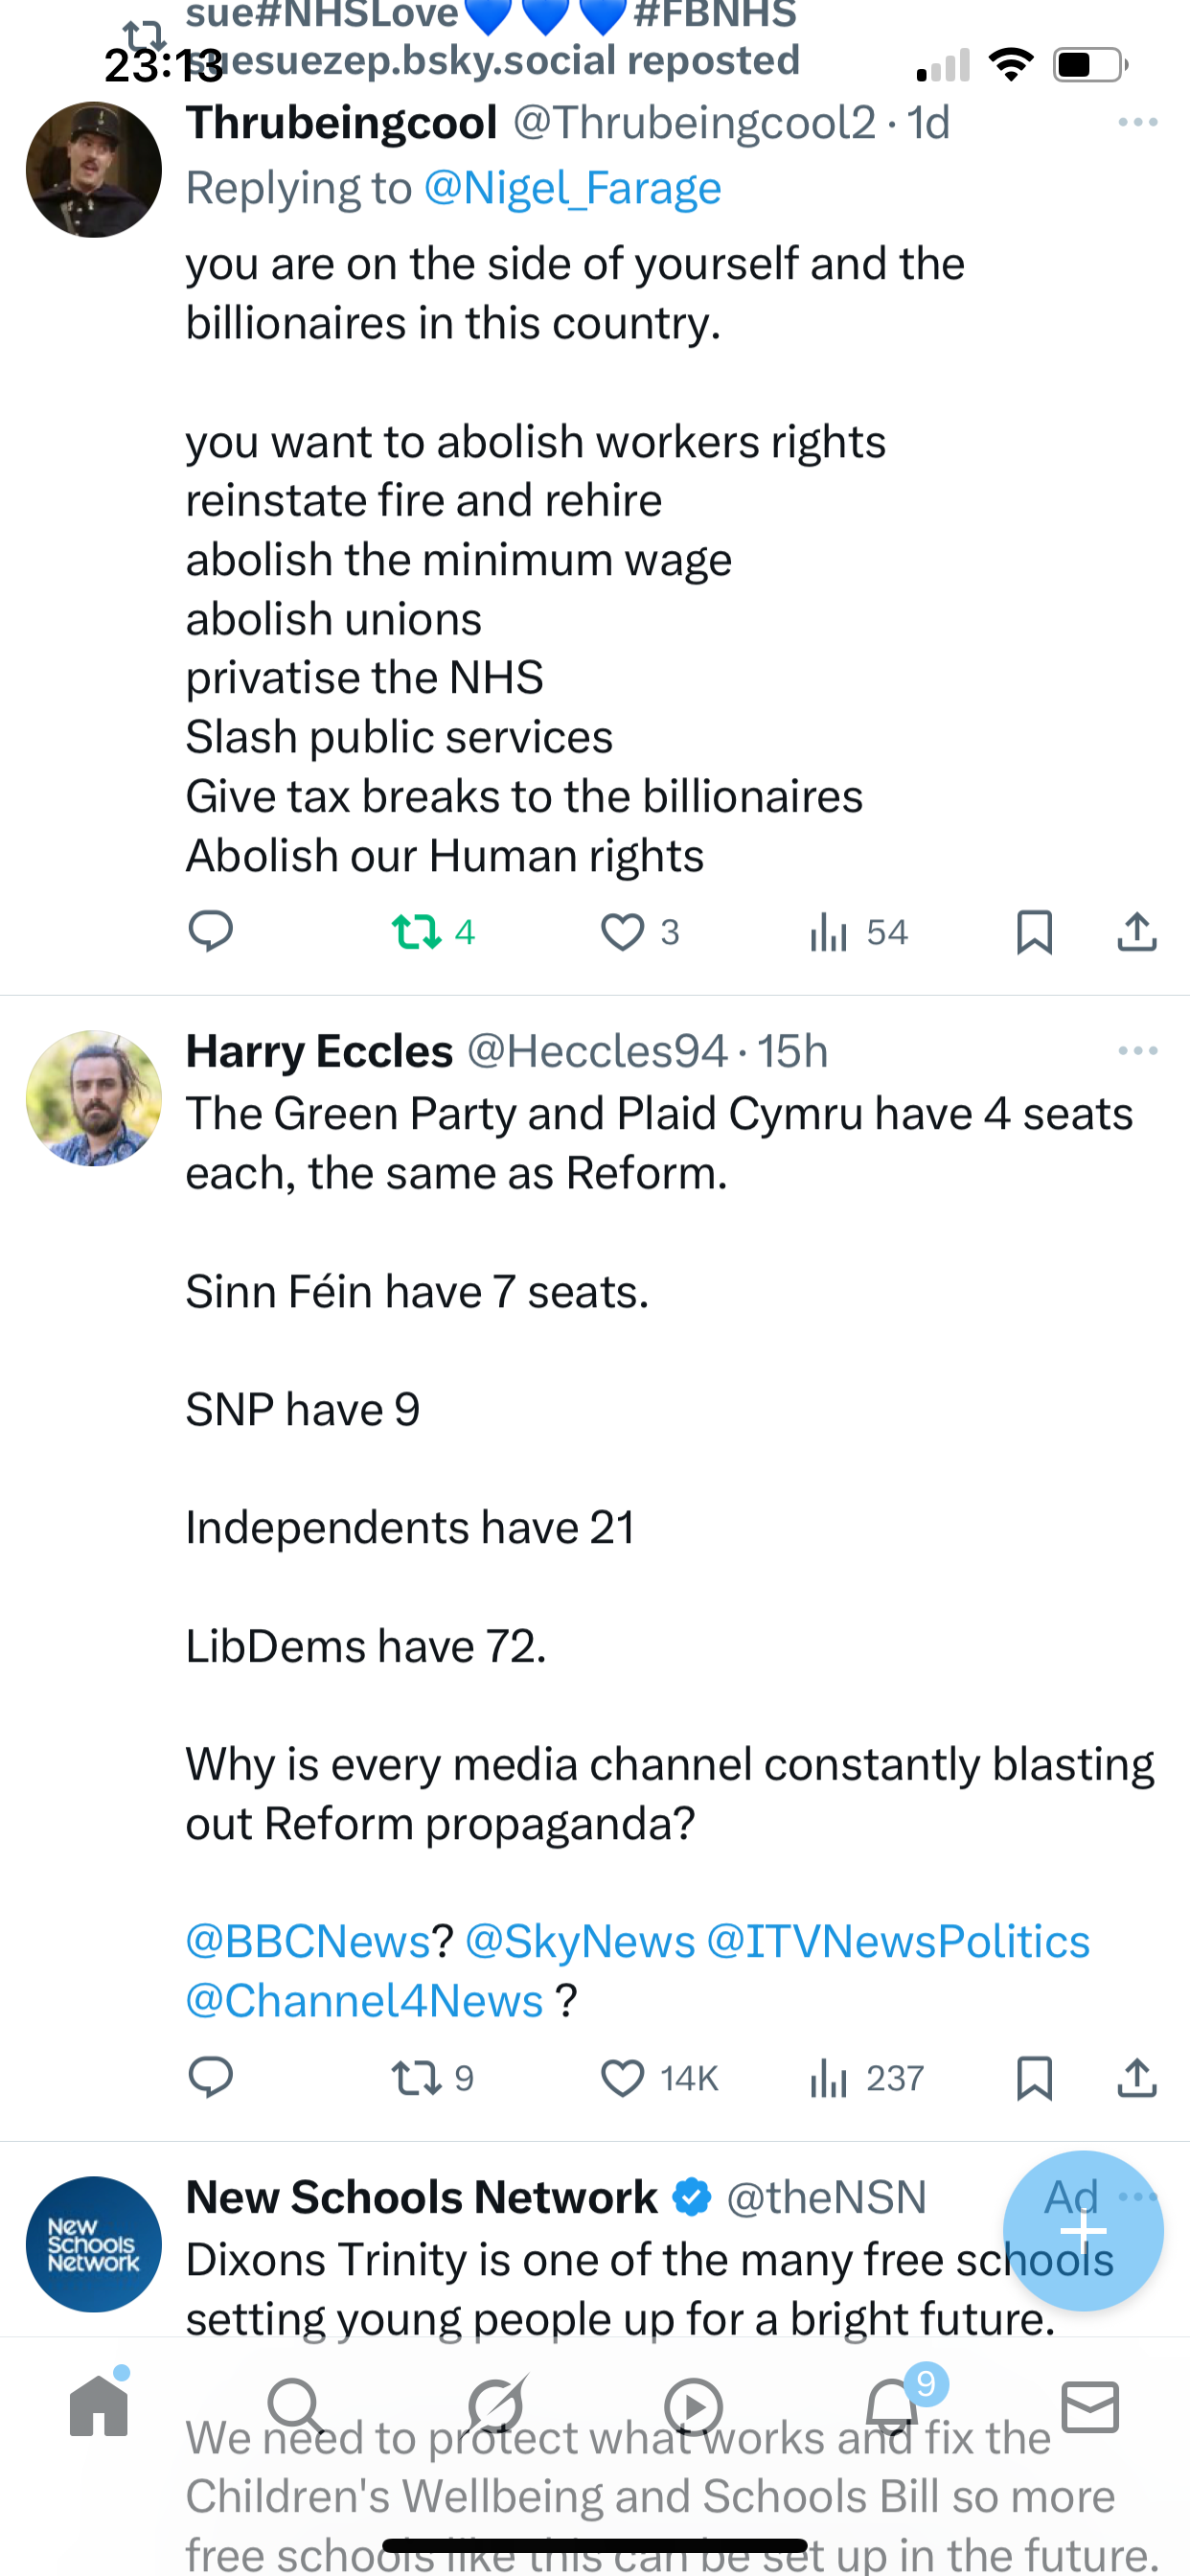Share Thrubeingcool's post
The width and height of the screenshot is (1190, 2576).
[x=1137, y=932]
